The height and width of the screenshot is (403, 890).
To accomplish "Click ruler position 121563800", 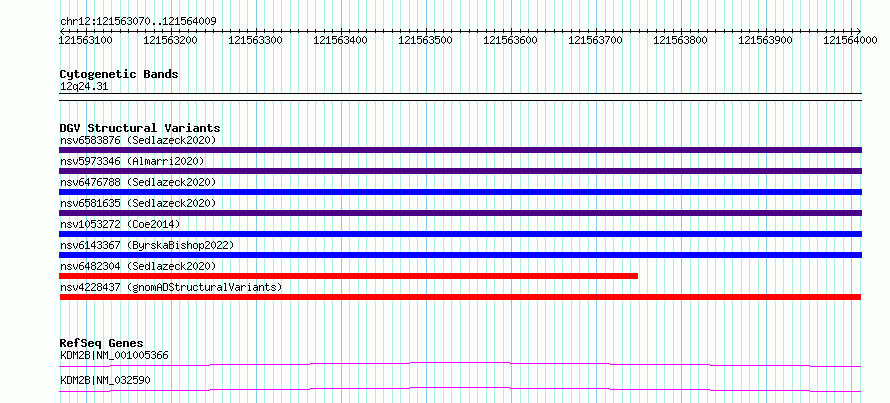I will click(x=681, y=40).
